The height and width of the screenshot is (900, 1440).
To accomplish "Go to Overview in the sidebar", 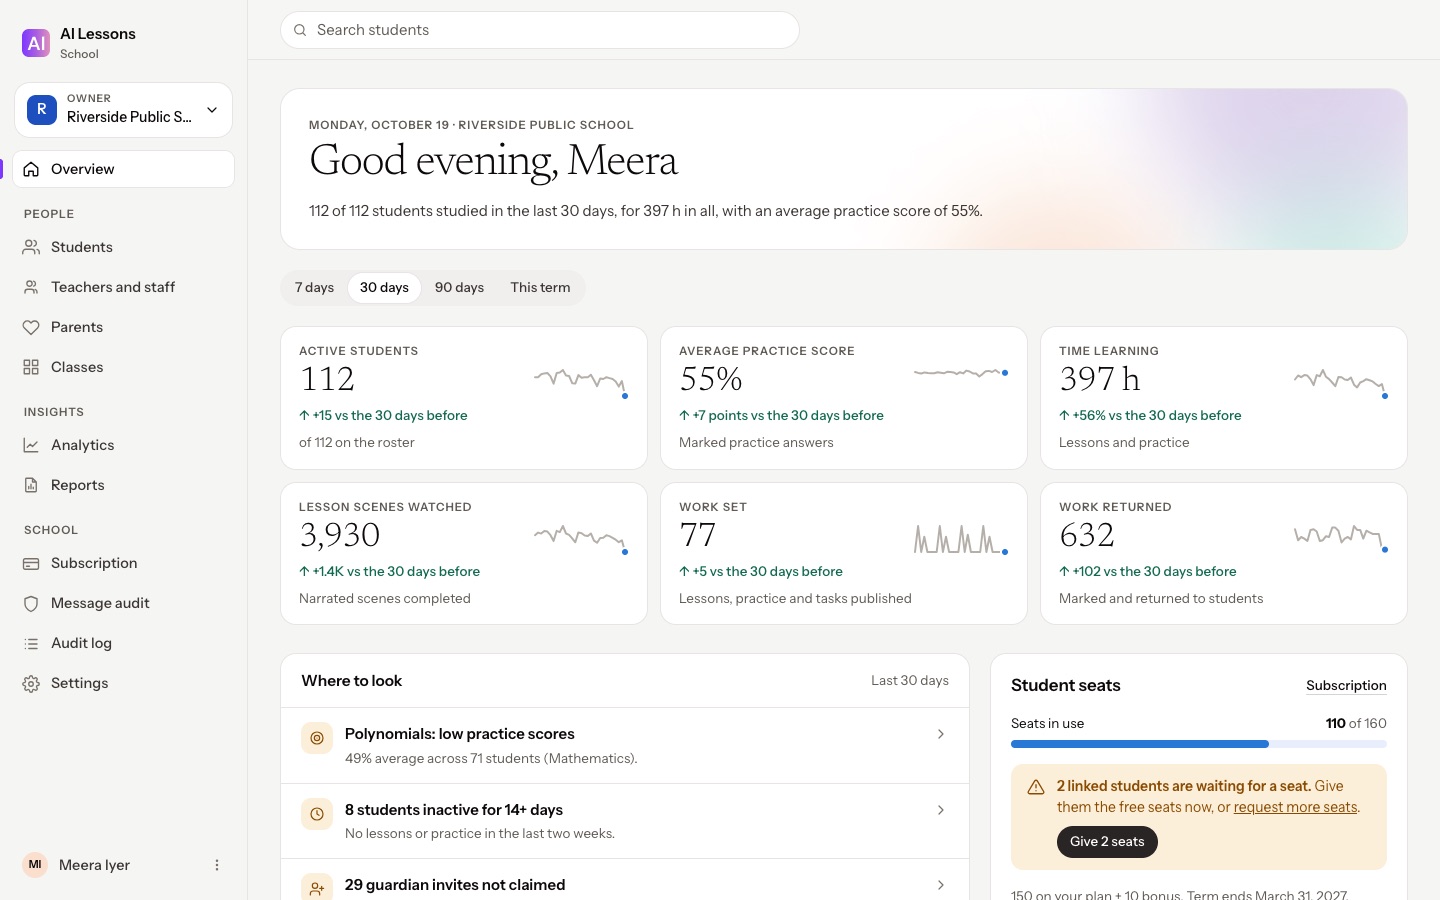I will (x=123, y=169).
